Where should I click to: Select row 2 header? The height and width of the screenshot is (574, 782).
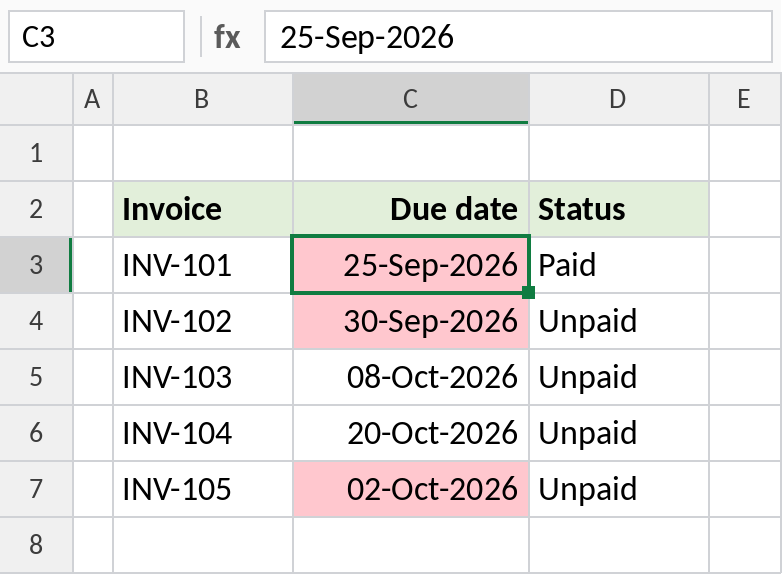(x=36, y=209)
